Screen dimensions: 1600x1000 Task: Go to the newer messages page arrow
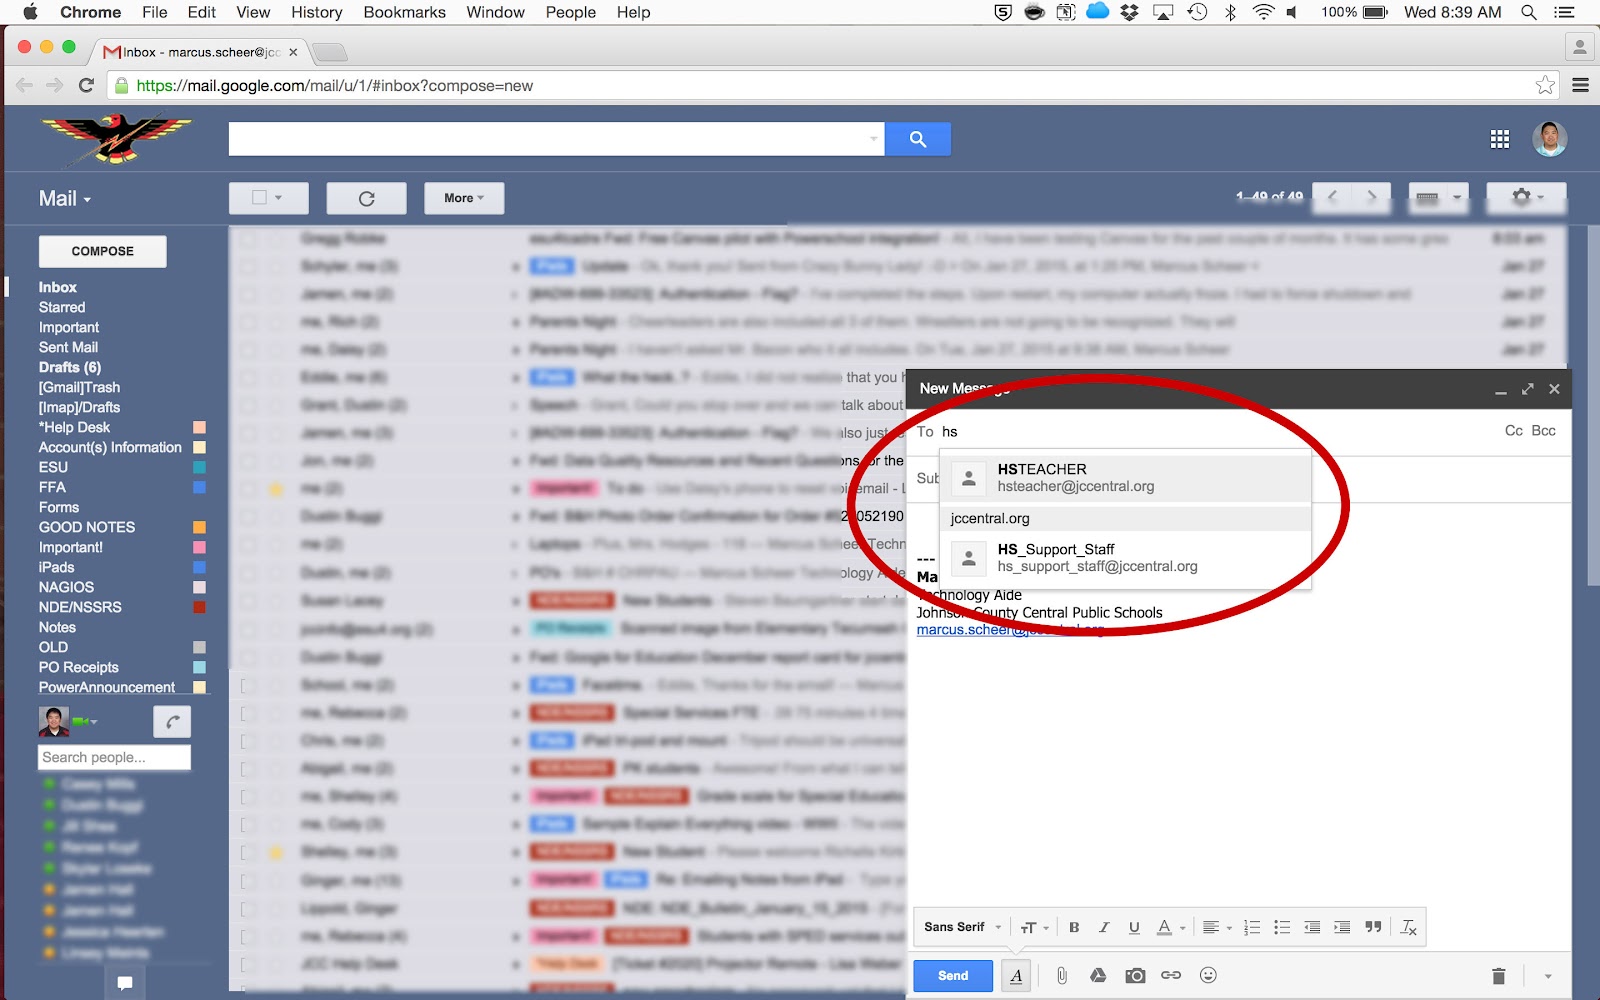click(x=1332, y=197)
